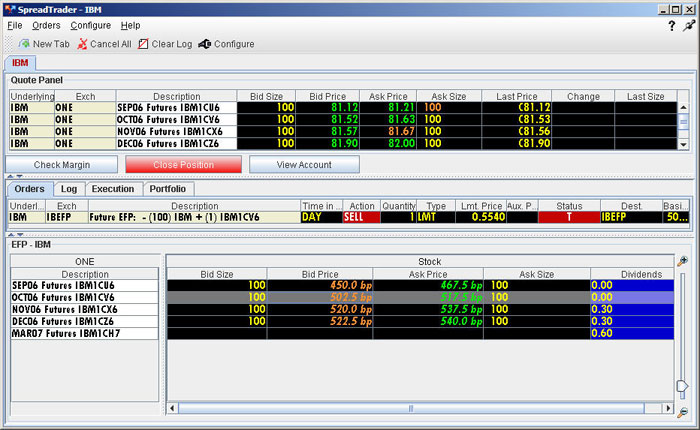700x430 pixels.
Task: Click the Configure wrench icon in the toolbar
Action: [x=204, y=44]
